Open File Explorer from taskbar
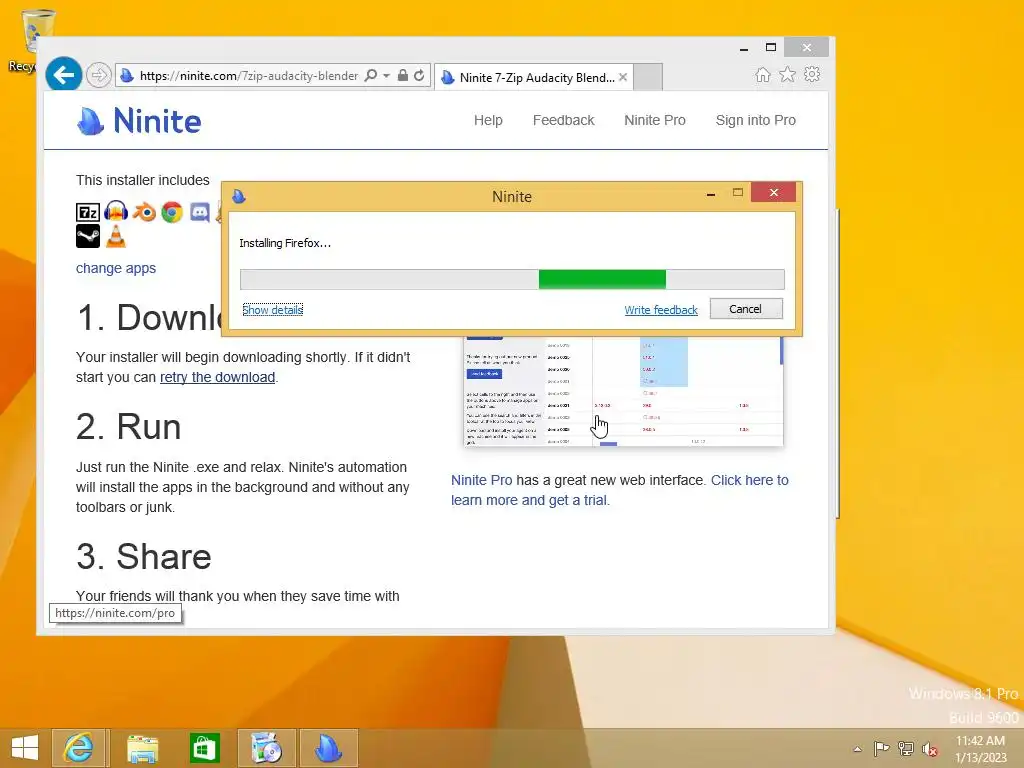Viewport: 1024px width, 768px height. 142,748
